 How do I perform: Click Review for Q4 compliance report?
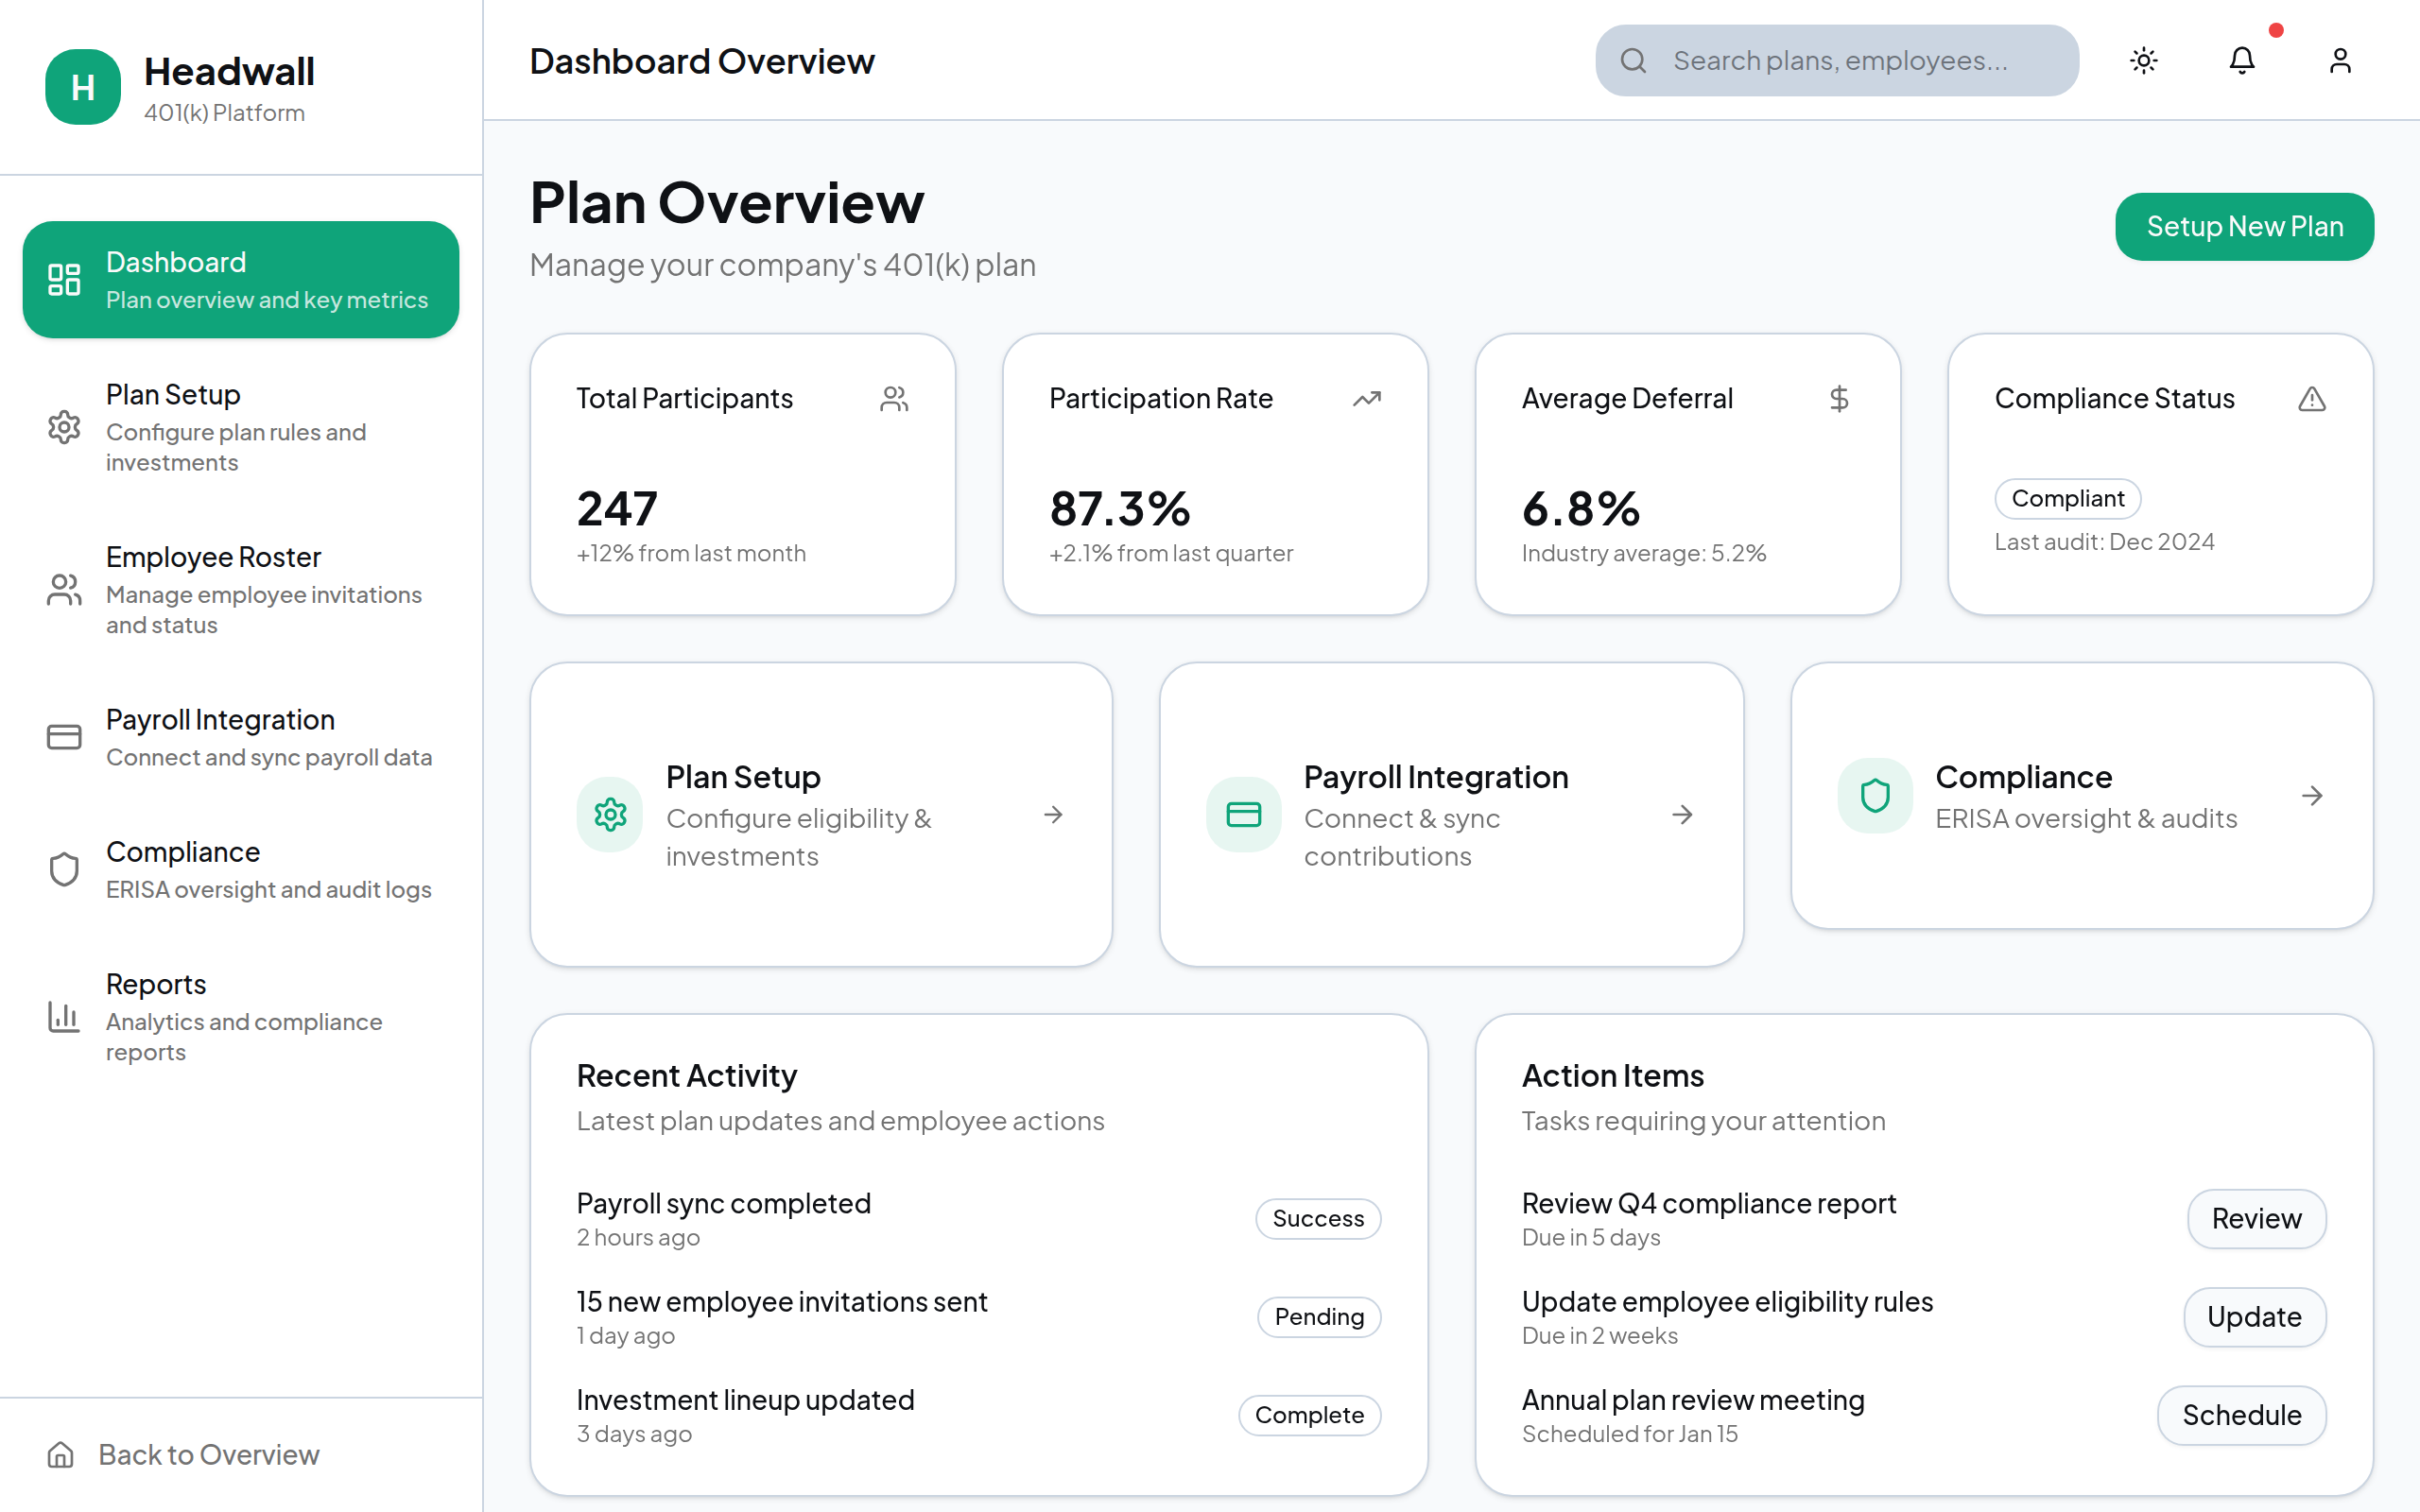pos(2255,1218)
